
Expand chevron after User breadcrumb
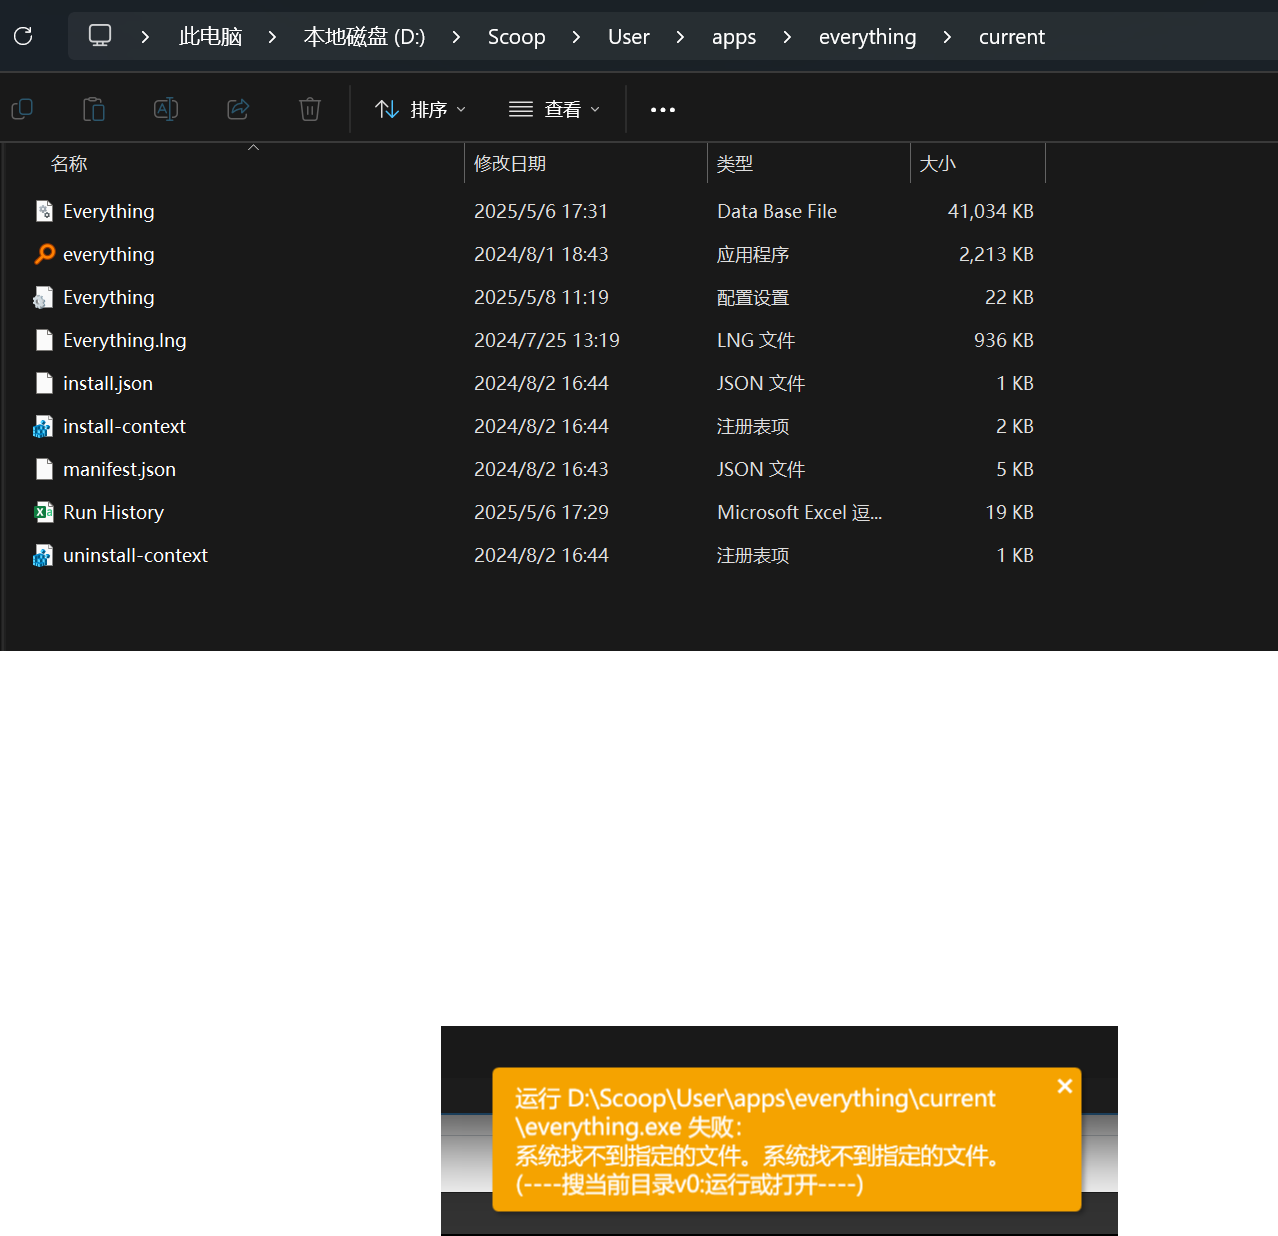[680, 37]
